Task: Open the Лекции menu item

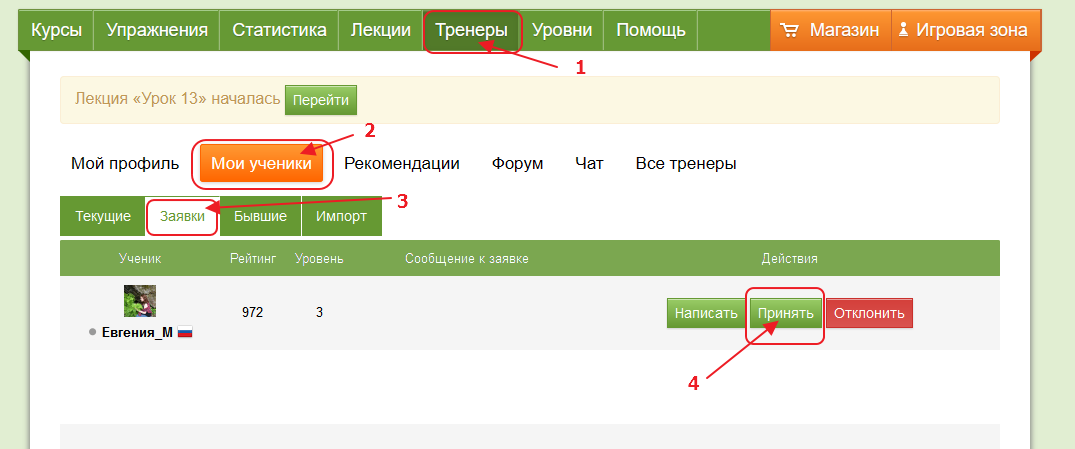Action: pos(381,30)
